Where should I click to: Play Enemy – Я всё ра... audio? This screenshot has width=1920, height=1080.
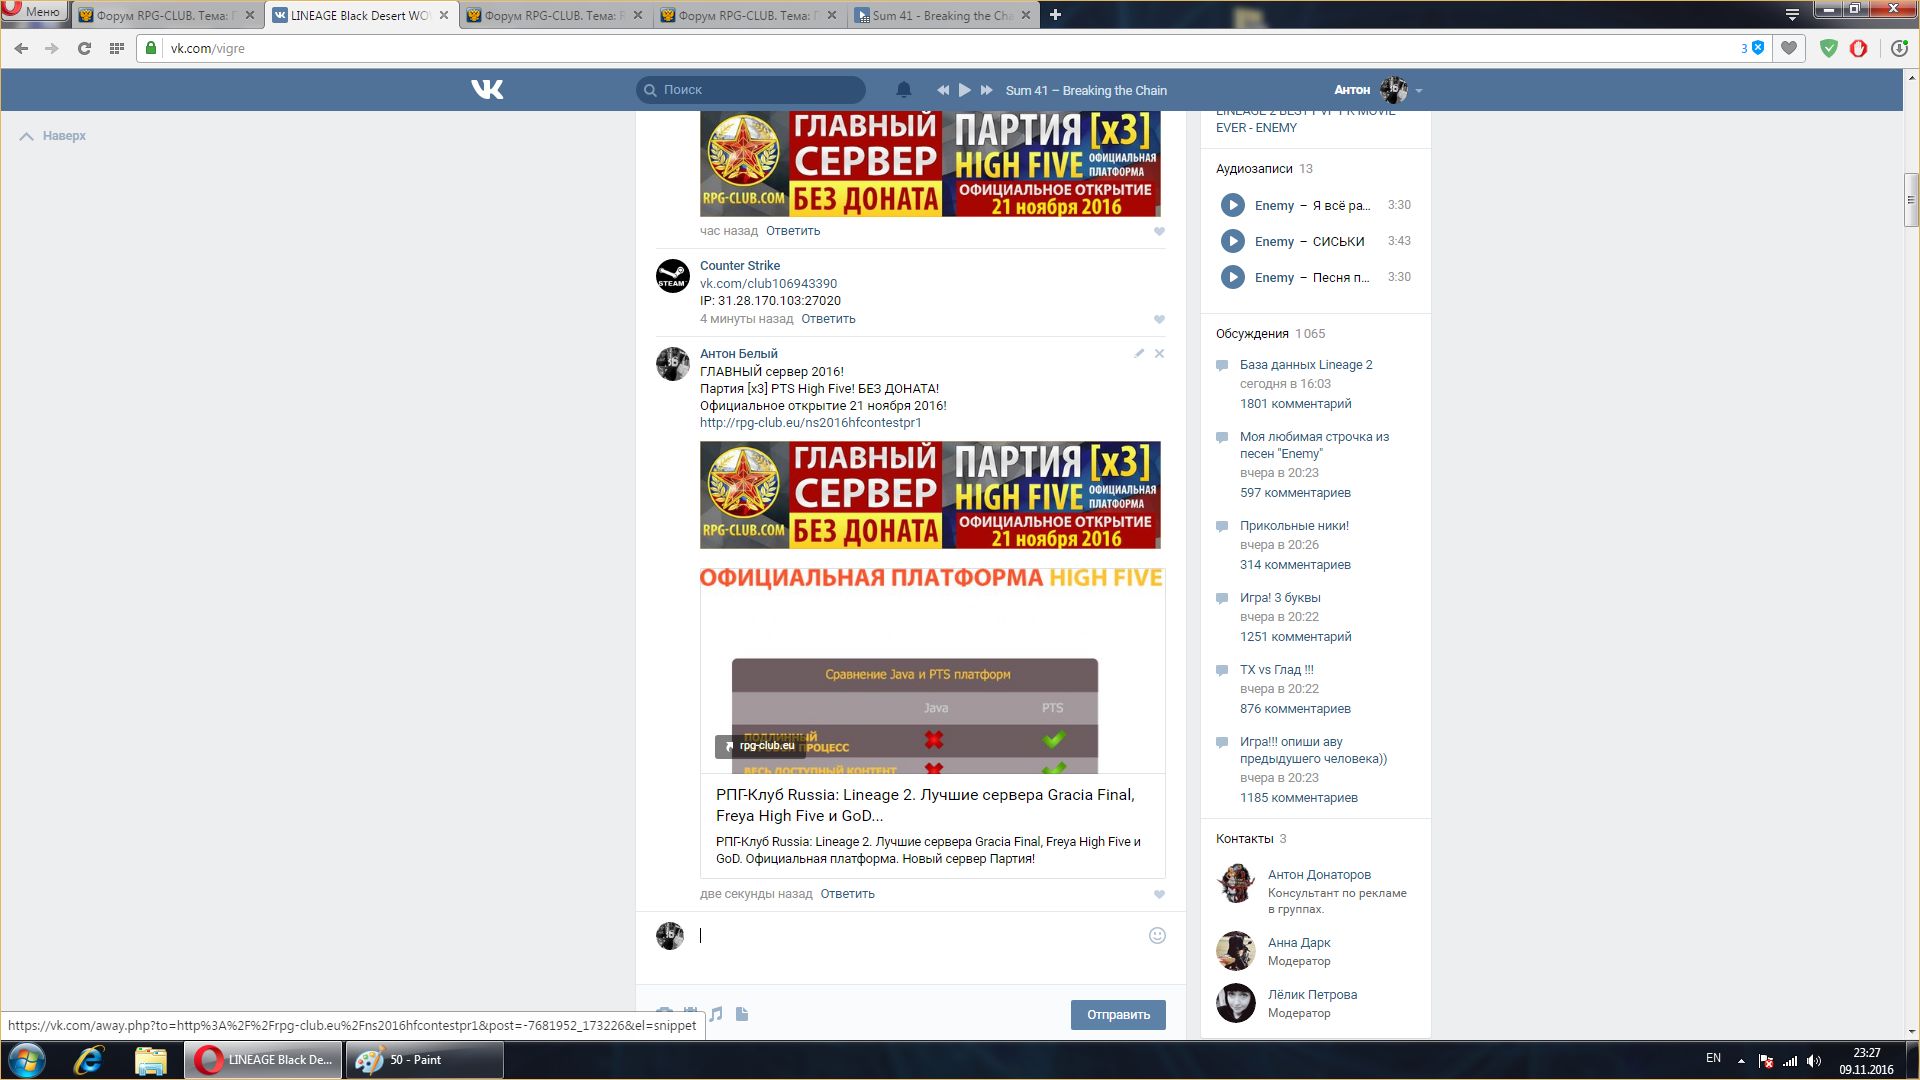click(x=1232, y=205)
